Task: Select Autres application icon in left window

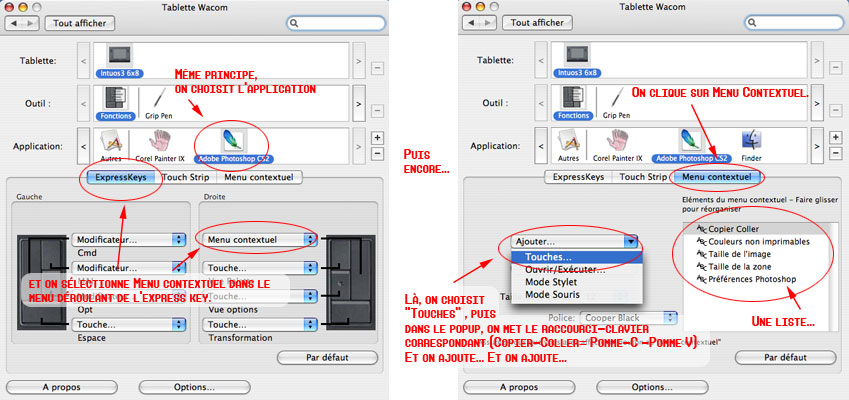Action: (111, 146)
